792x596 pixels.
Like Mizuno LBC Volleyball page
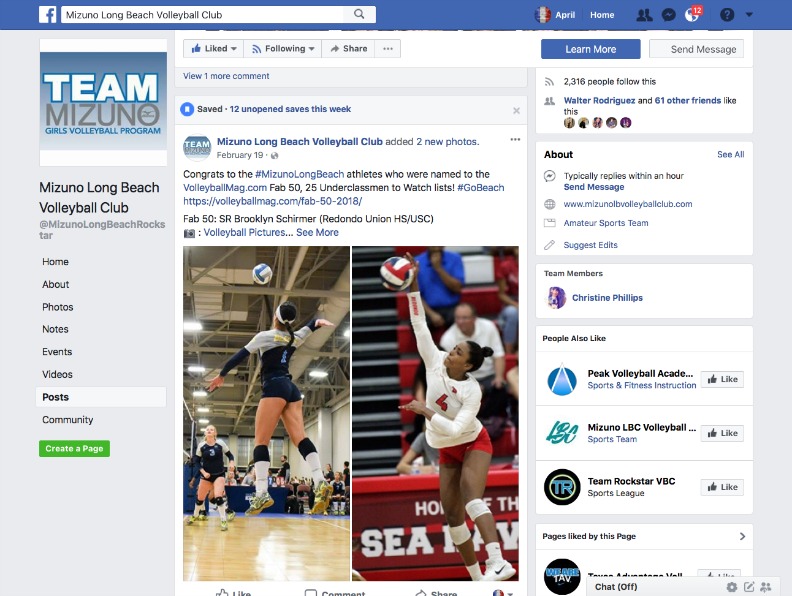coord(722,433)
